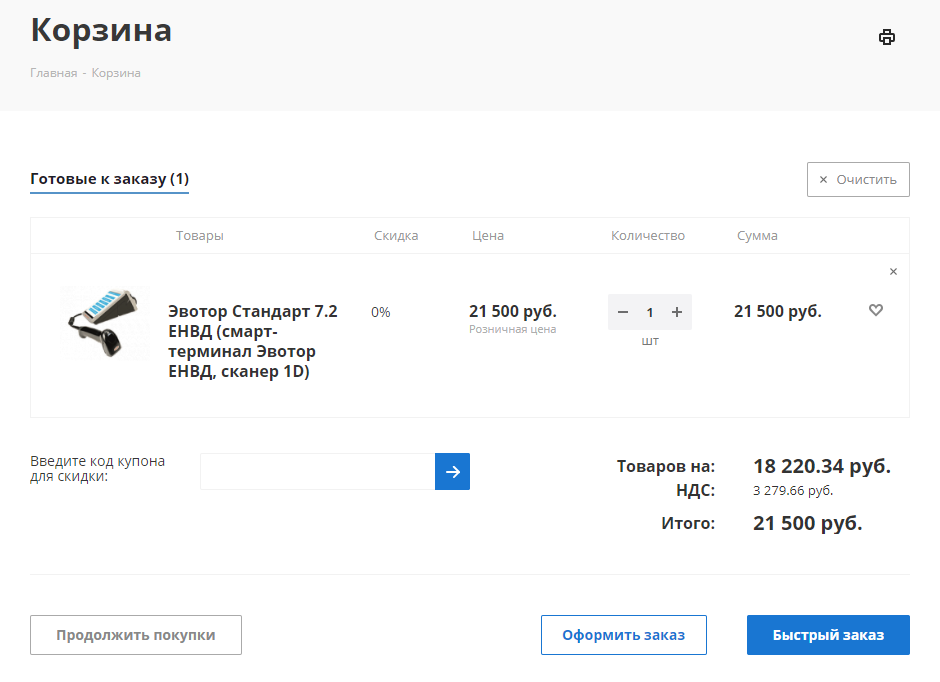
Task: Apply coupon with the blue arrow button
Action: 453,472
